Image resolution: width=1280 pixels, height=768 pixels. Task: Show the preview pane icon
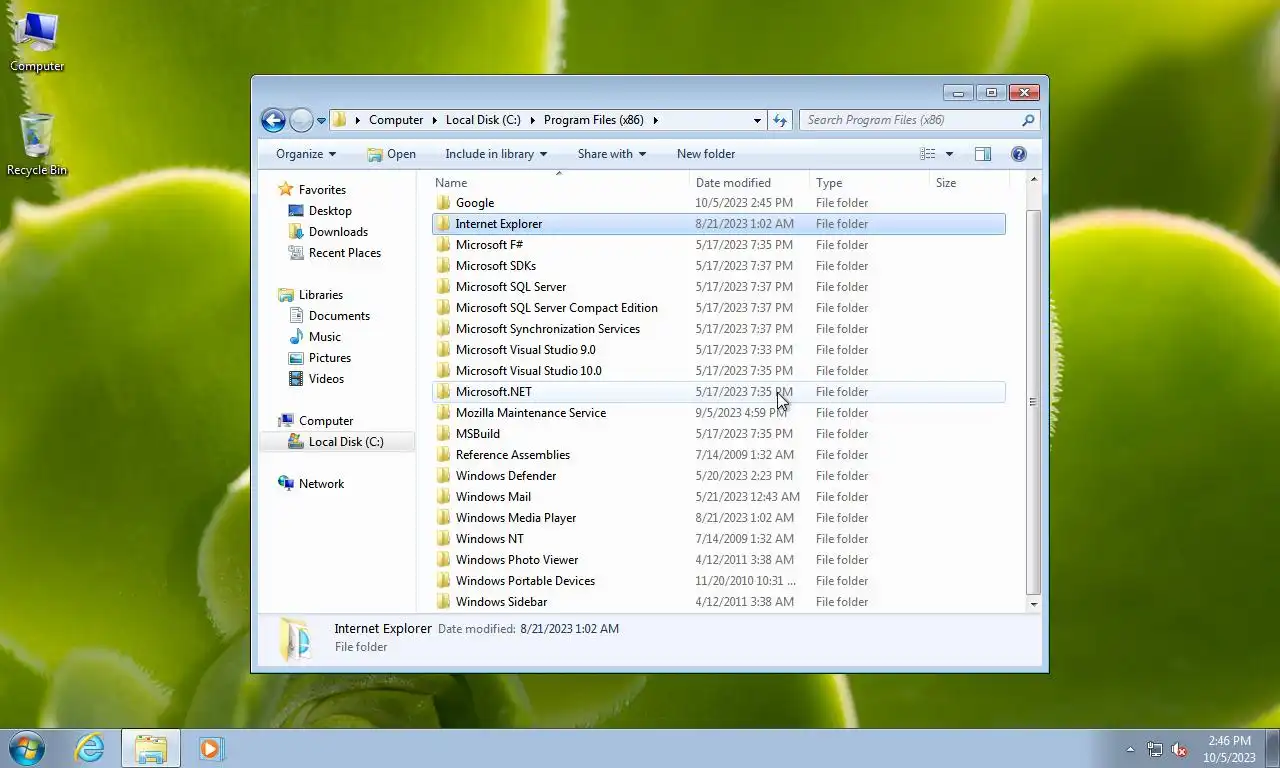click(983, 154)
